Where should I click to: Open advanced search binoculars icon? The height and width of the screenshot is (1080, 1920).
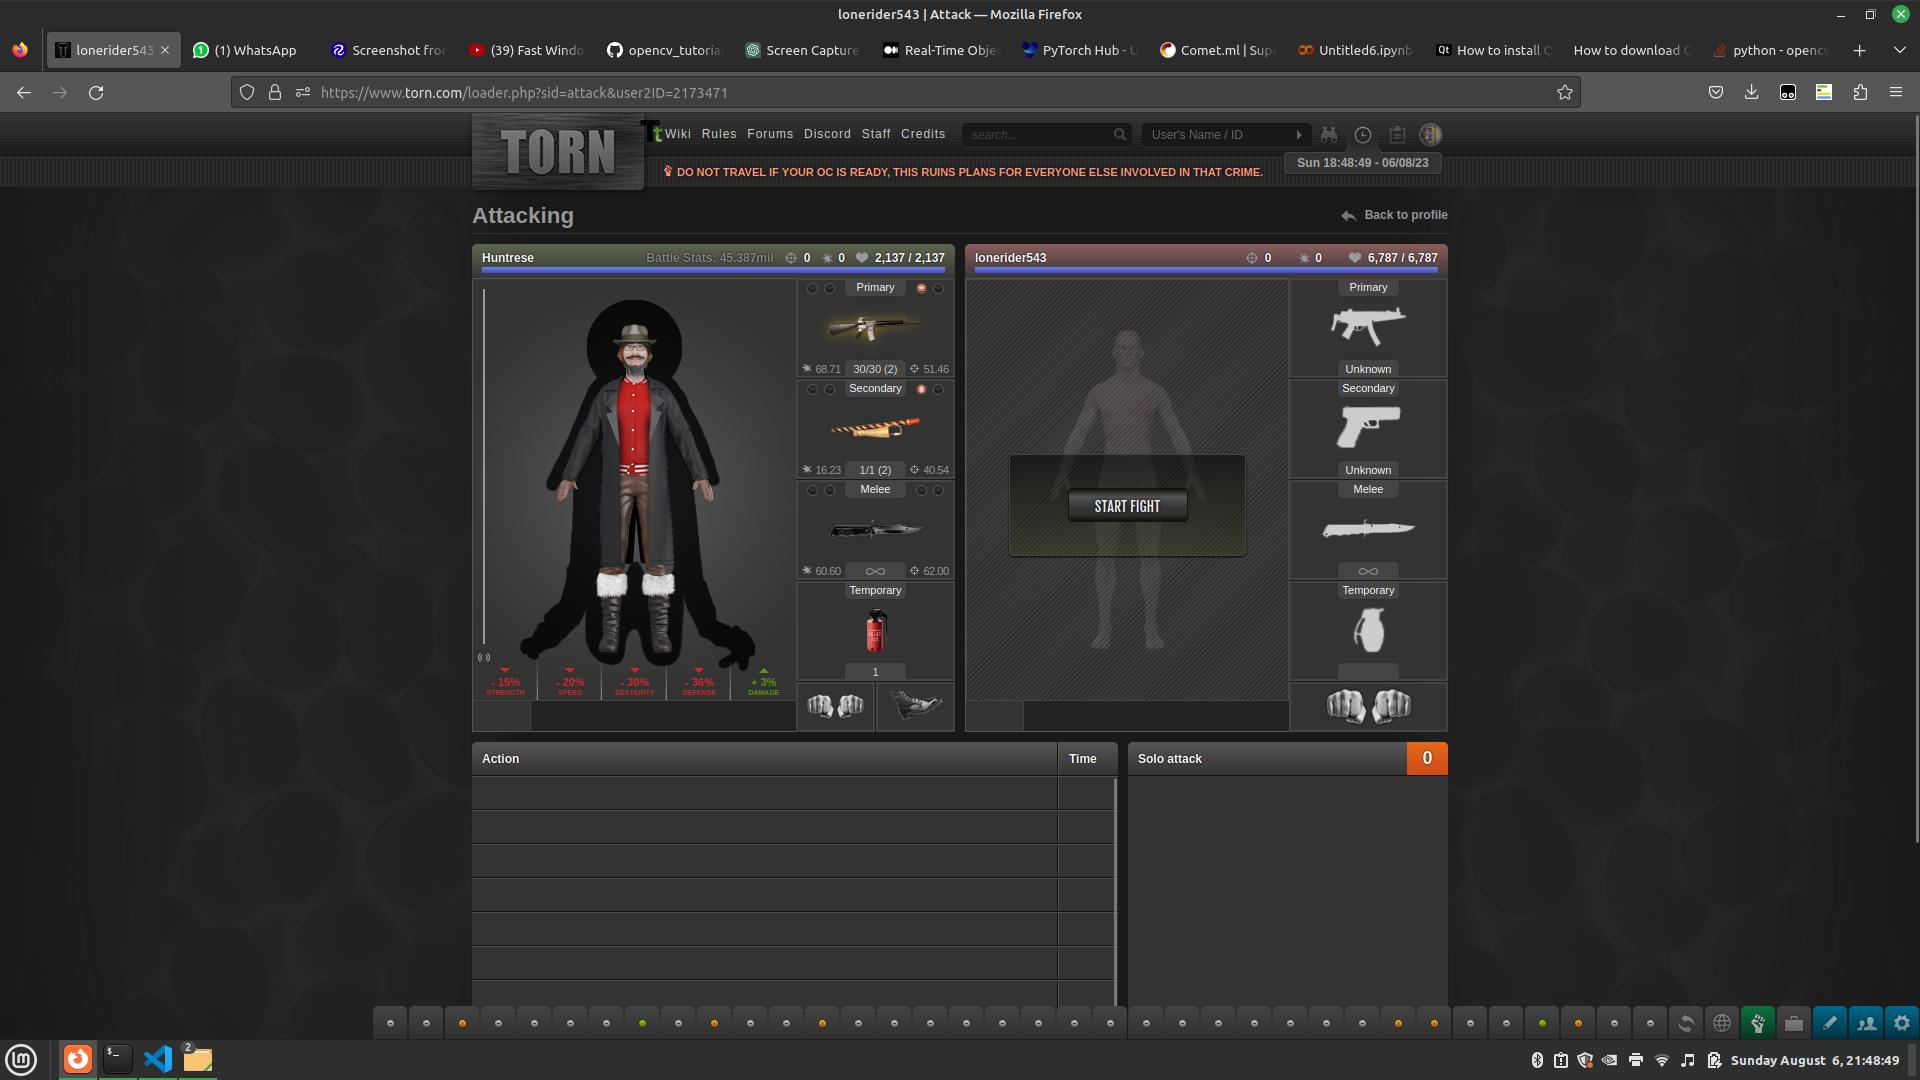click(1329, 134)
